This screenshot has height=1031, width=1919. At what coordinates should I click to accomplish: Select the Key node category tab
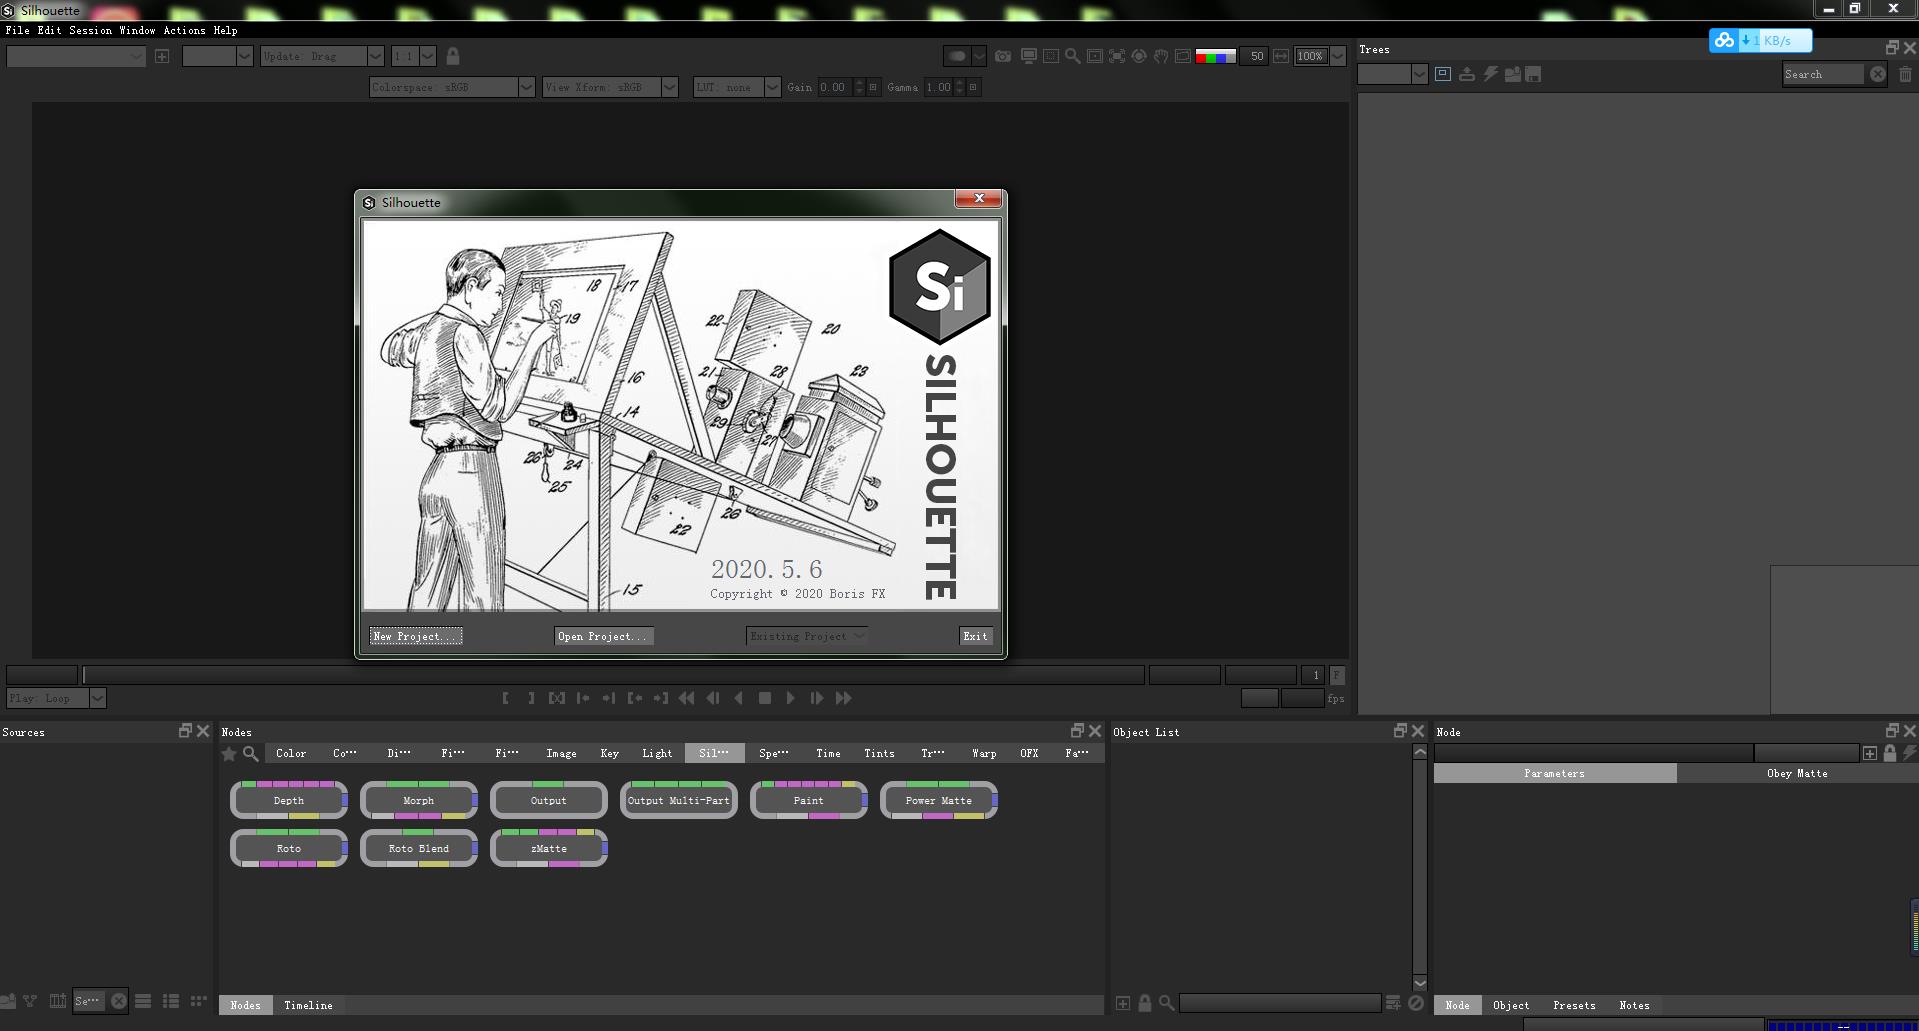coord(610,753)
